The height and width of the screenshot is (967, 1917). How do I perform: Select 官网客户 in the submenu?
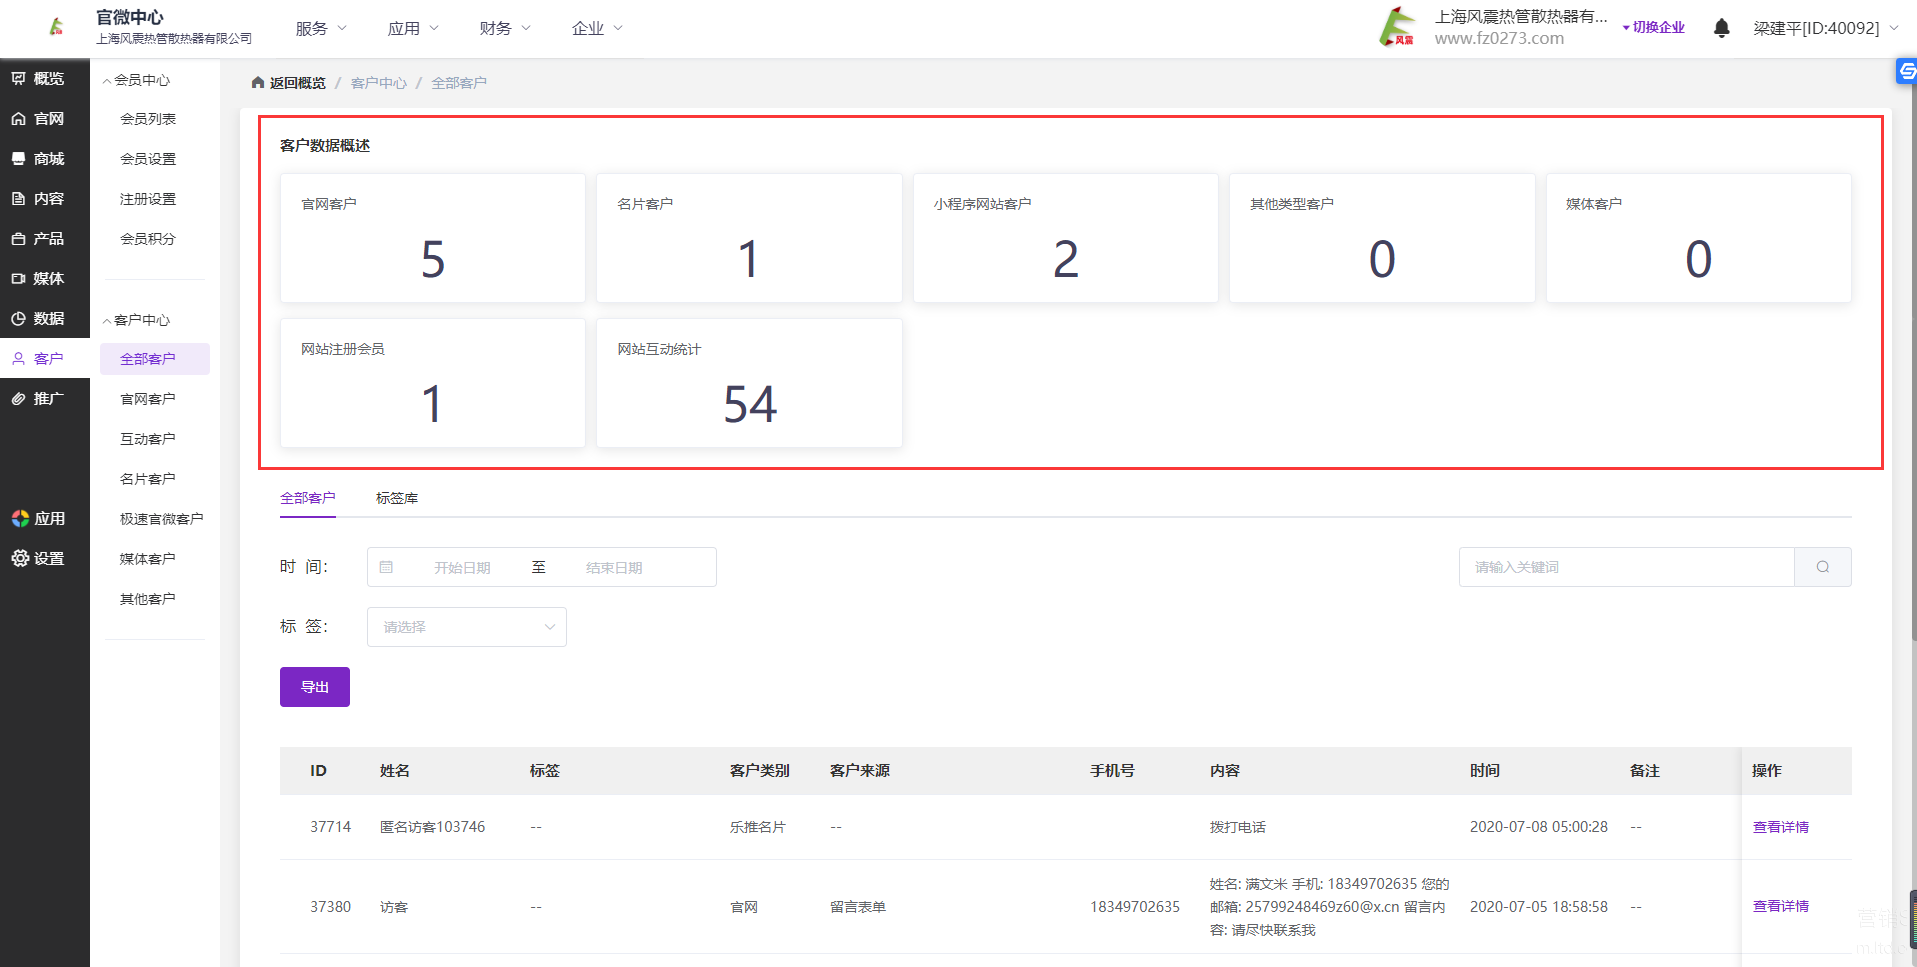pyautogui.click(x=148, y=399)
